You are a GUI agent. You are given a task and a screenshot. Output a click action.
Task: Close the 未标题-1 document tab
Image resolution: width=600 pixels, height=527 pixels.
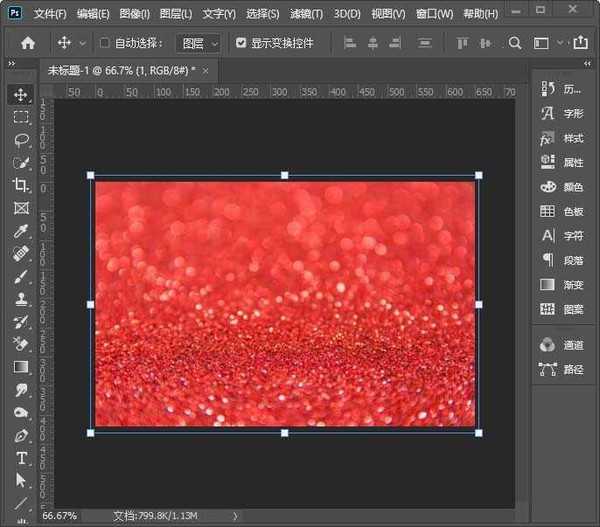click(x=206, y=71)
